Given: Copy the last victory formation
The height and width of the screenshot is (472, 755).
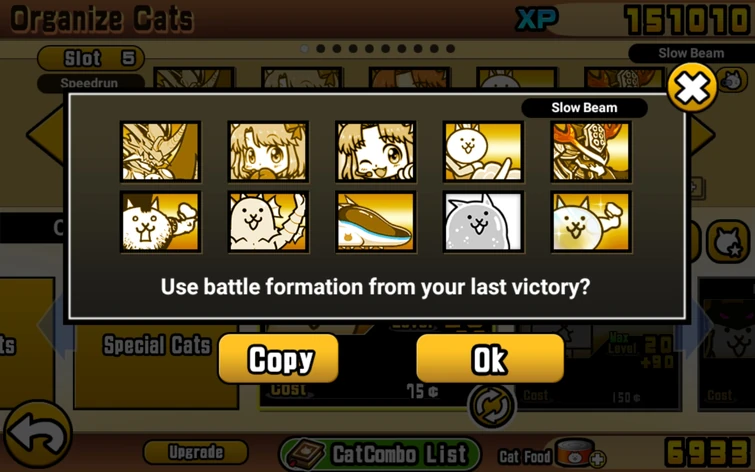Looking at the screenshot, I should (278, 359).
